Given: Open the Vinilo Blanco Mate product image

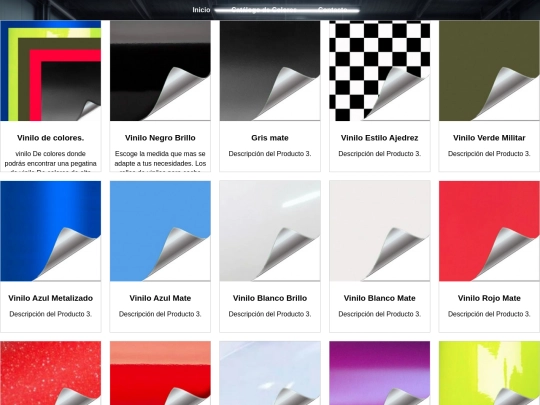Looking at the screenshot, I should [380, 231].
